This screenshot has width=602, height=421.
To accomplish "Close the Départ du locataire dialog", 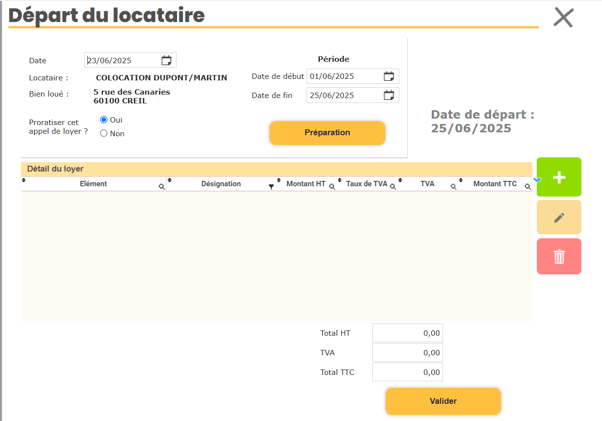I will click(x=563, y=18).
